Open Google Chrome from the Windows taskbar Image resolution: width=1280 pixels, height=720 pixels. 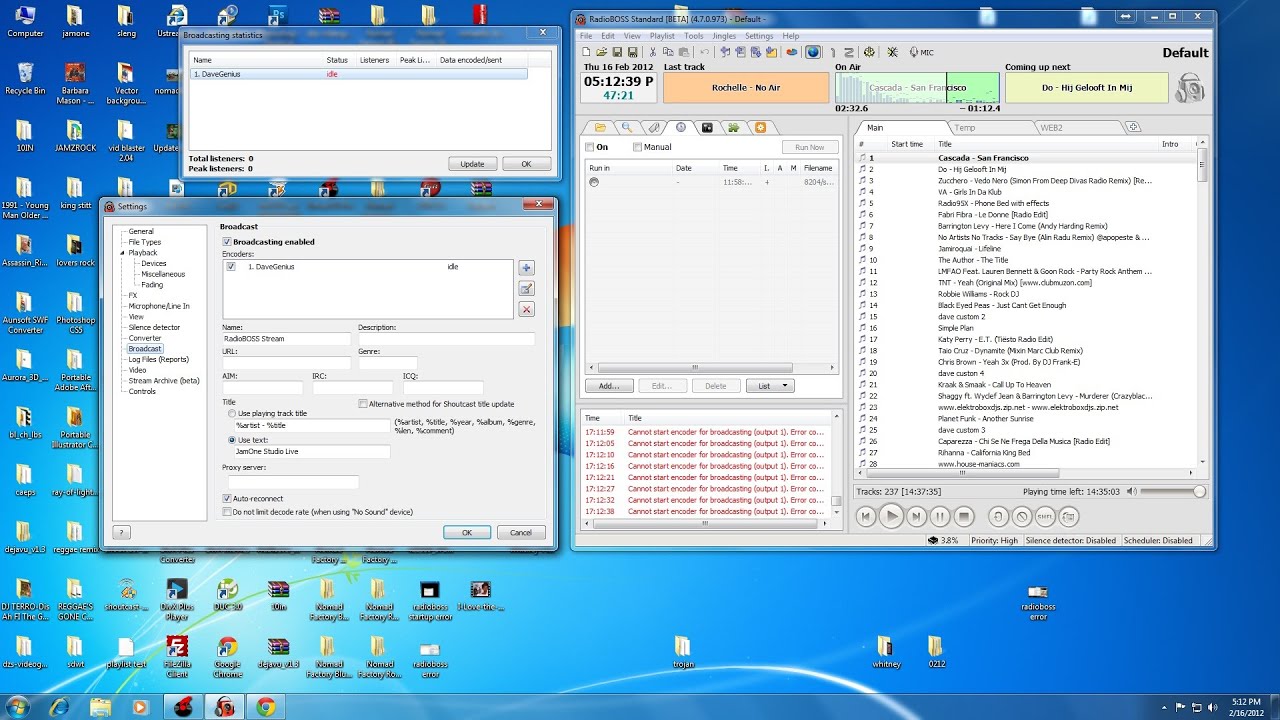coord(266,706)
